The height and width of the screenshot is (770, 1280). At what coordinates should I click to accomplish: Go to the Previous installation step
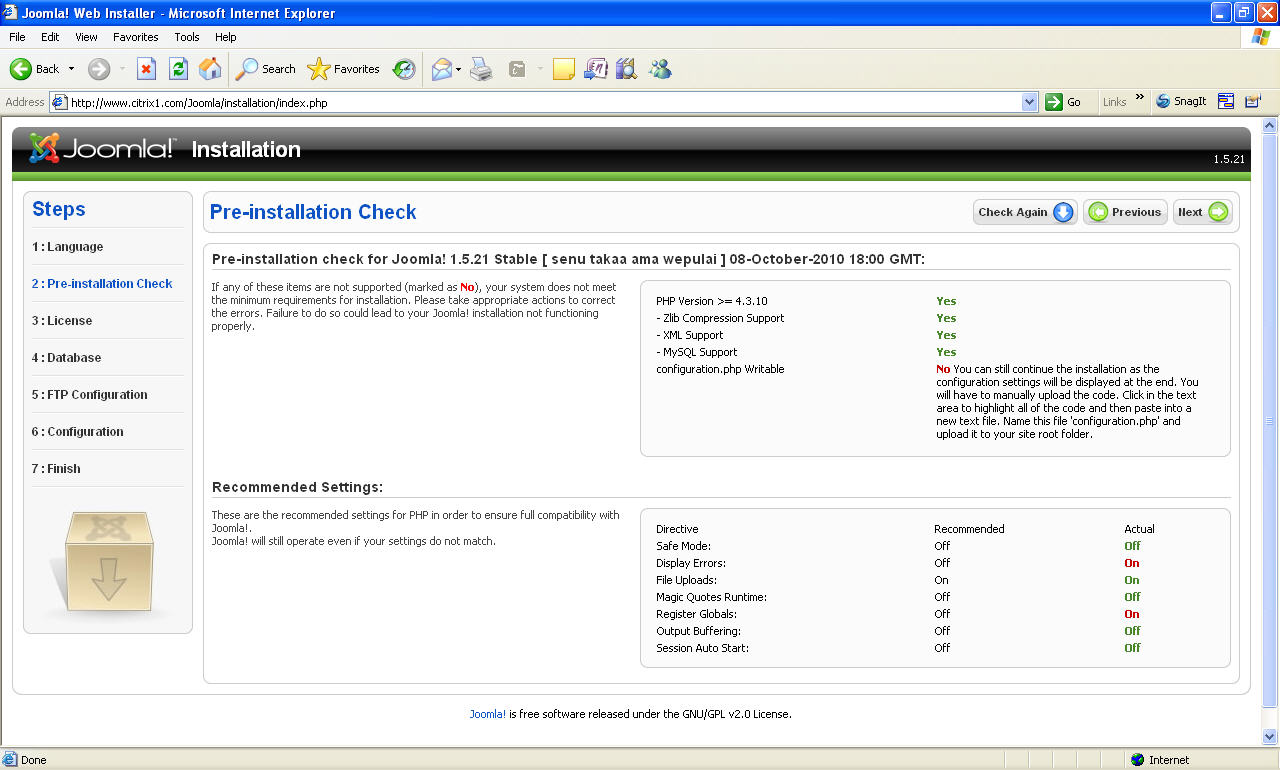tap(1125, 212)
